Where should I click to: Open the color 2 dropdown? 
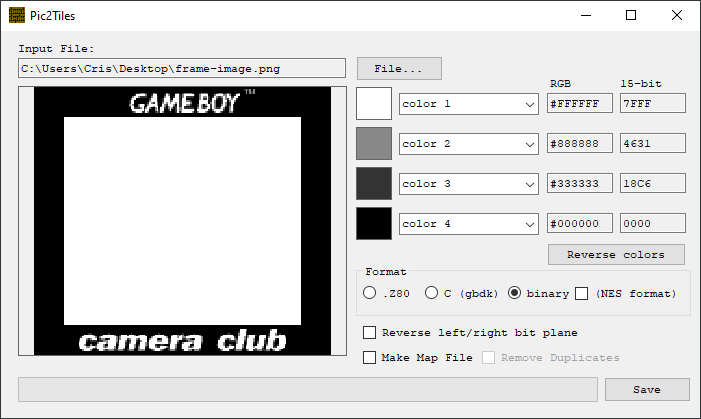tap(469, 144)
